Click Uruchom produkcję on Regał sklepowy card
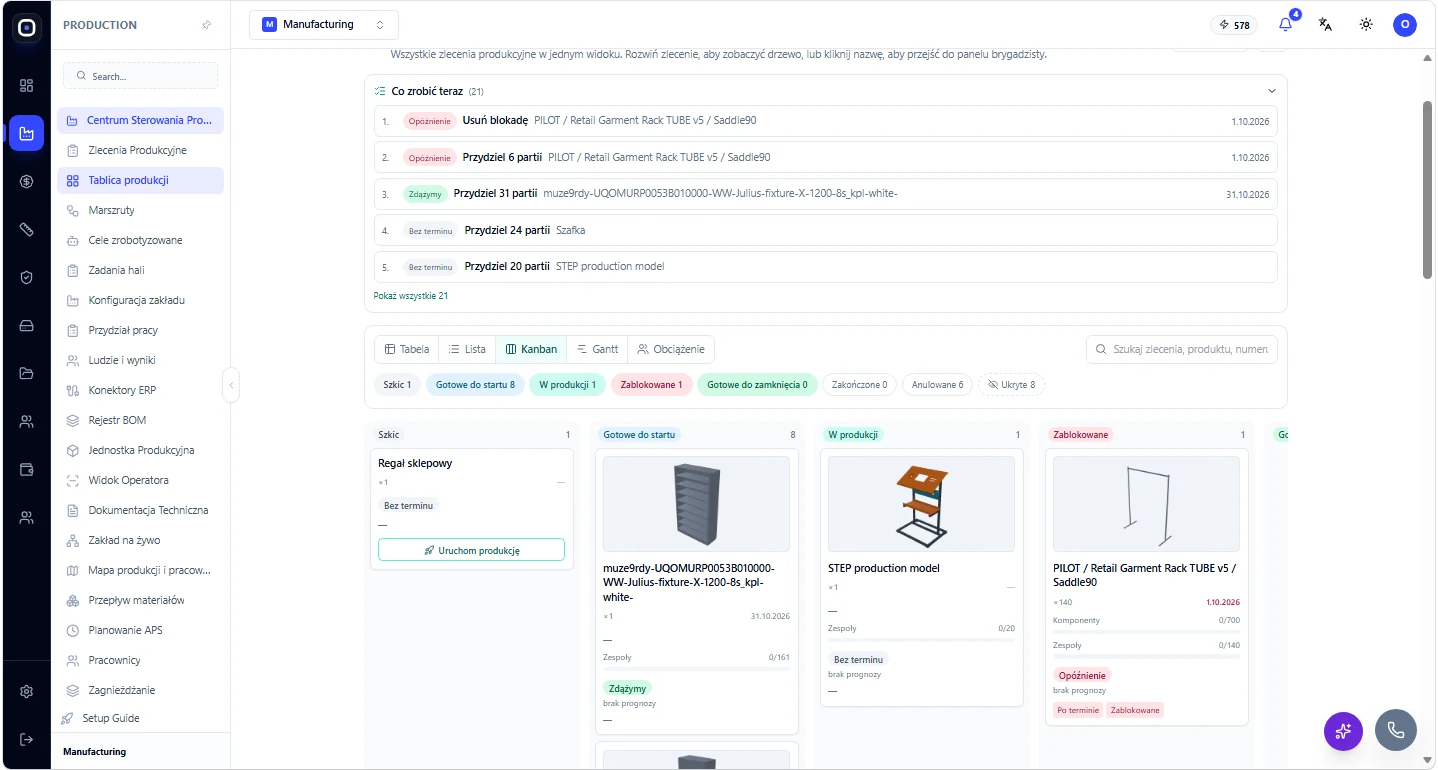The image size is (1438, 770). (471, 550)
